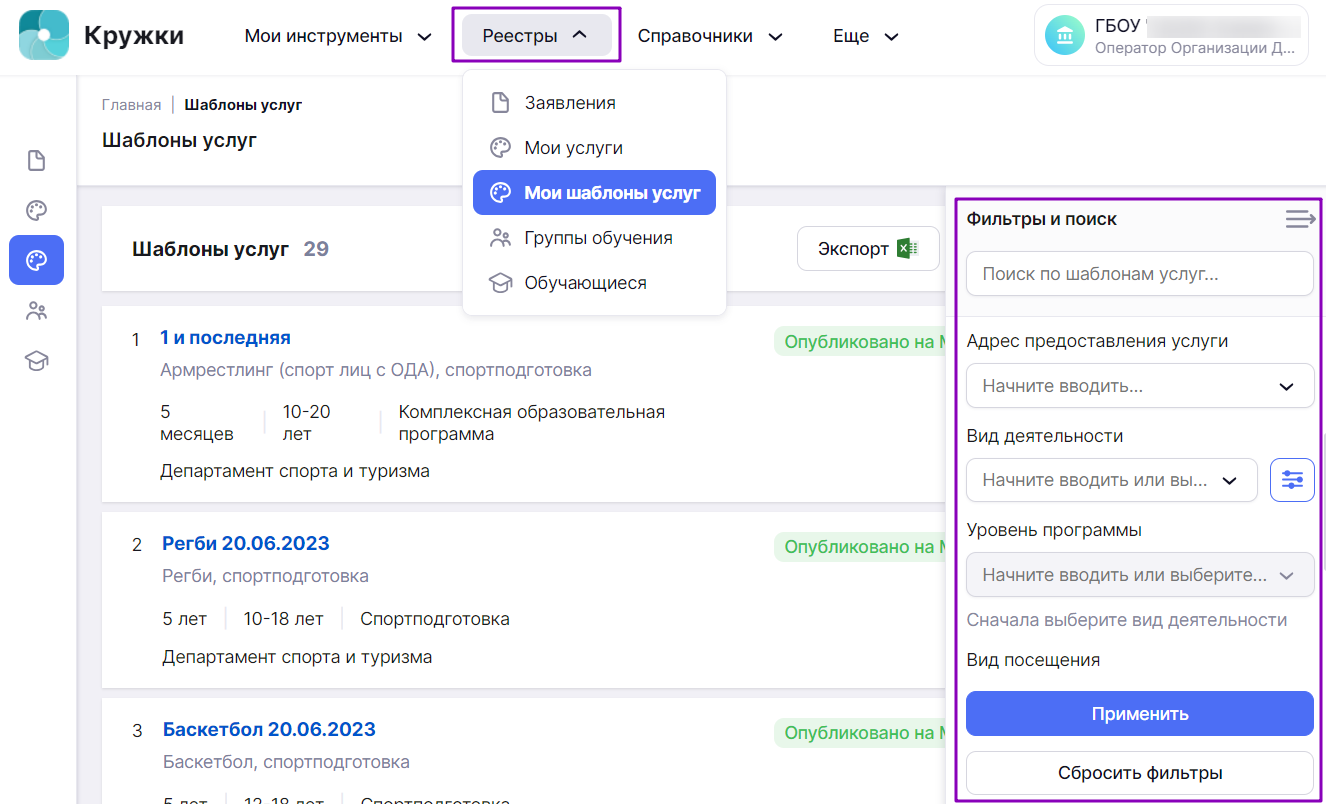The image size is (1326, 804).
Task: Click Опубликовано status badge of Регби row
Action: click(860, 547)
